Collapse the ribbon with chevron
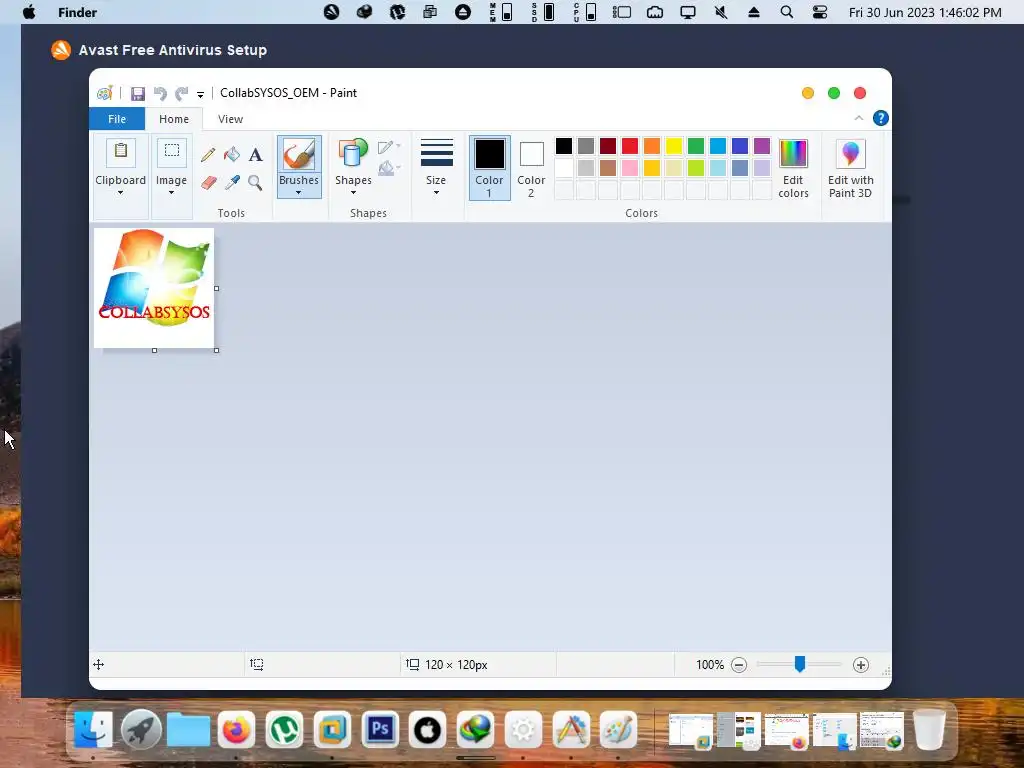Screen dimensions: 1024x768 (859, 118)
